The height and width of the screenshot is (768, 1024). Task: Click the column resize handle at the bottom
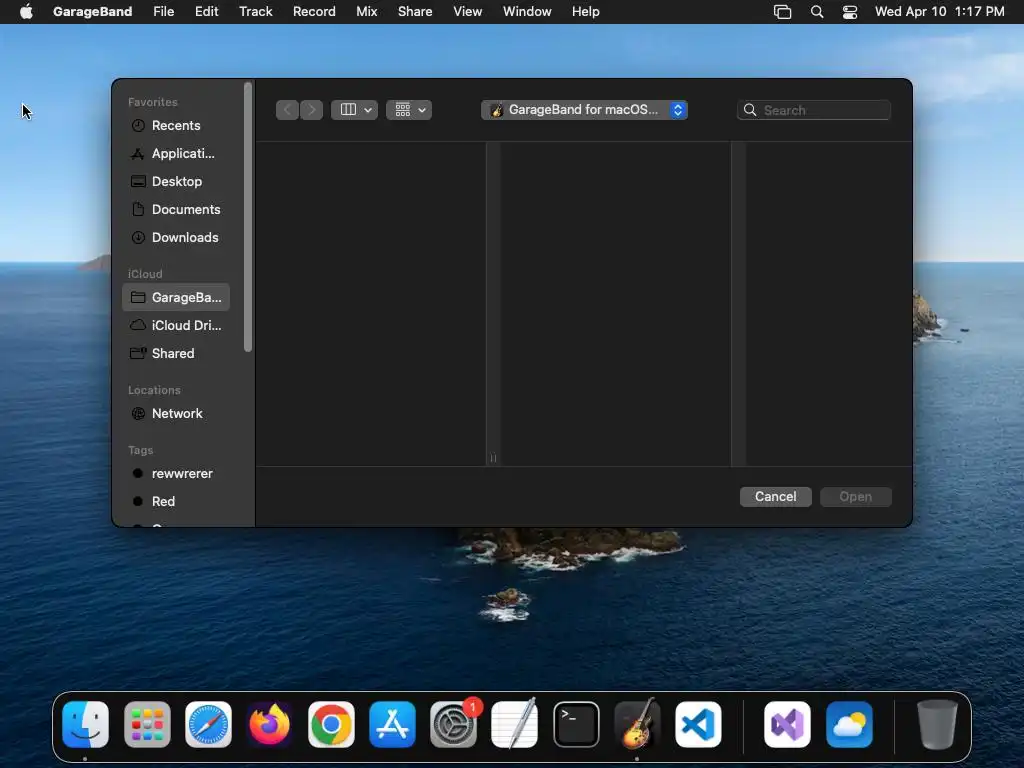pos(493,458)
